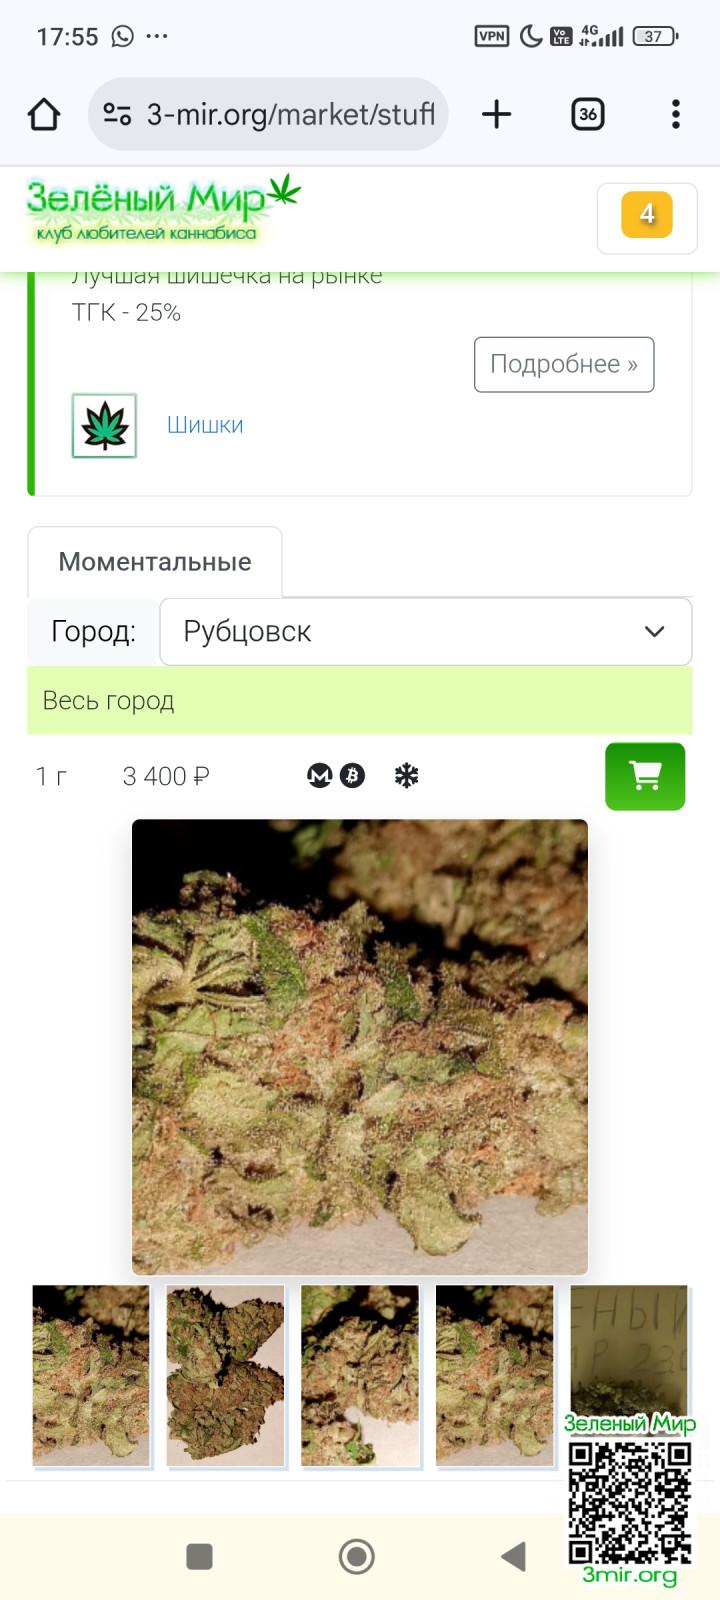Click the Bitcoin payment icon
This screenshot has width=720, height=1600.
coord(352,775)
